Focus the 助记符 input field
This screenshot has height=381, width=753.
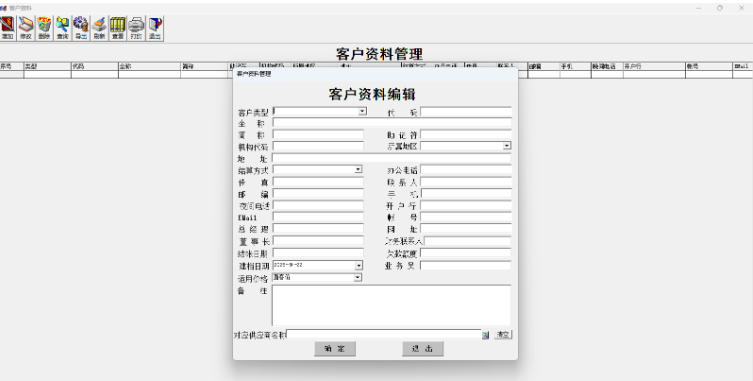(466, 135)
